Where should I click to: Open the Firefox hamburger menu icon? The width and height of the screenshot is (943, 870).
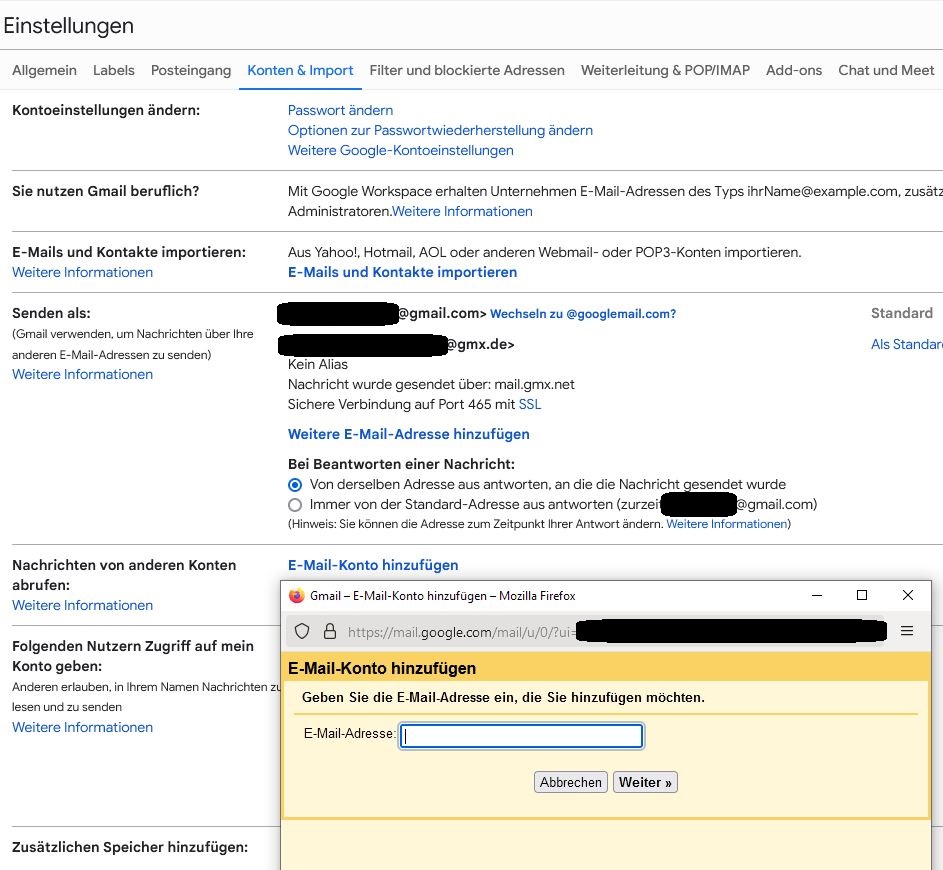(x=907, y=631)
